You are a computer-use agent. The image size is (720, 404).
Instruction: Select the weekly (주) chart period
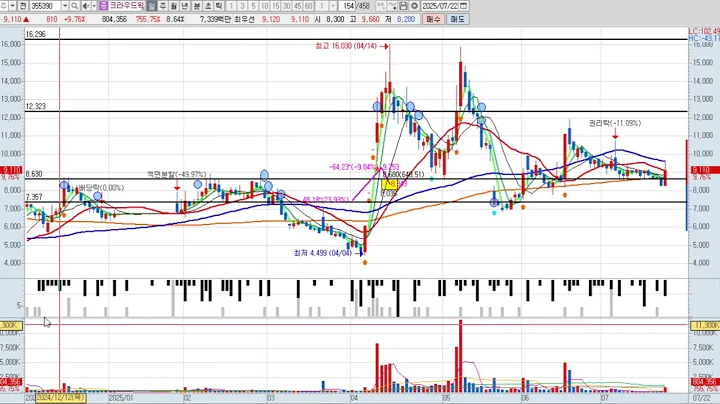click(x=163, y=6)
